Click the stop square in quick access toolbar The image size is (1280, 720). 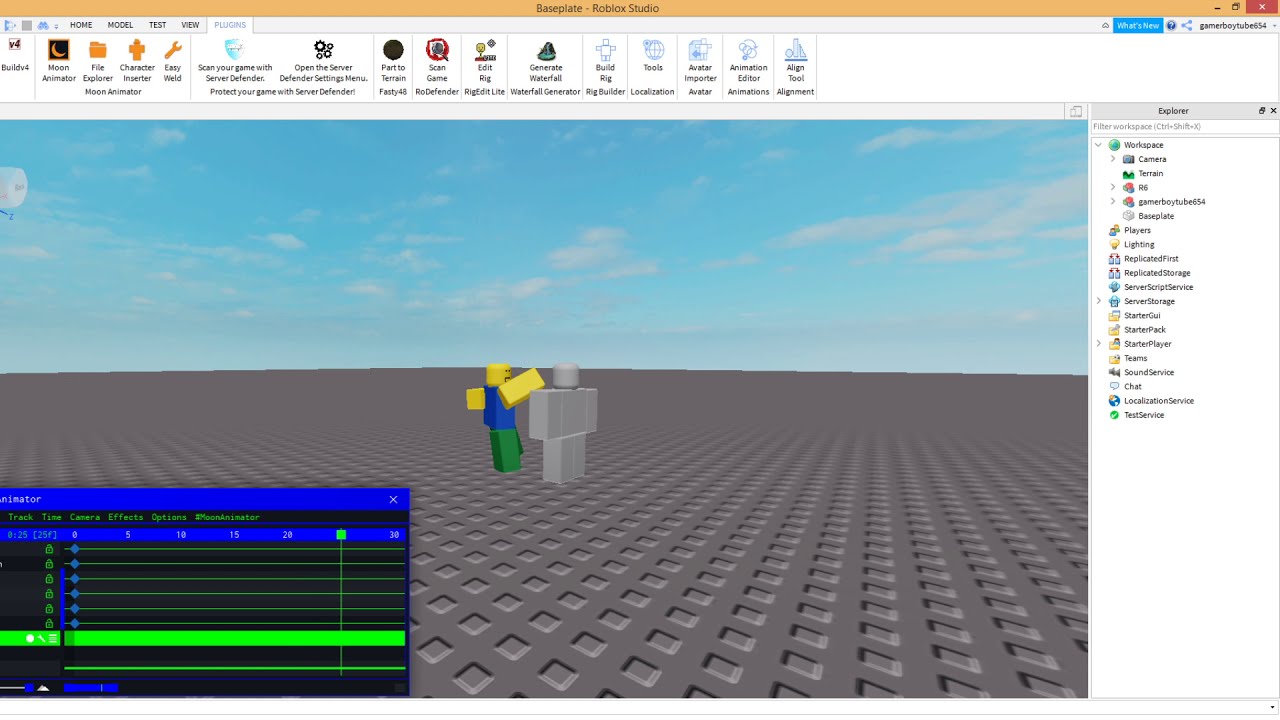pyautogui.click(x=27, y=25)
